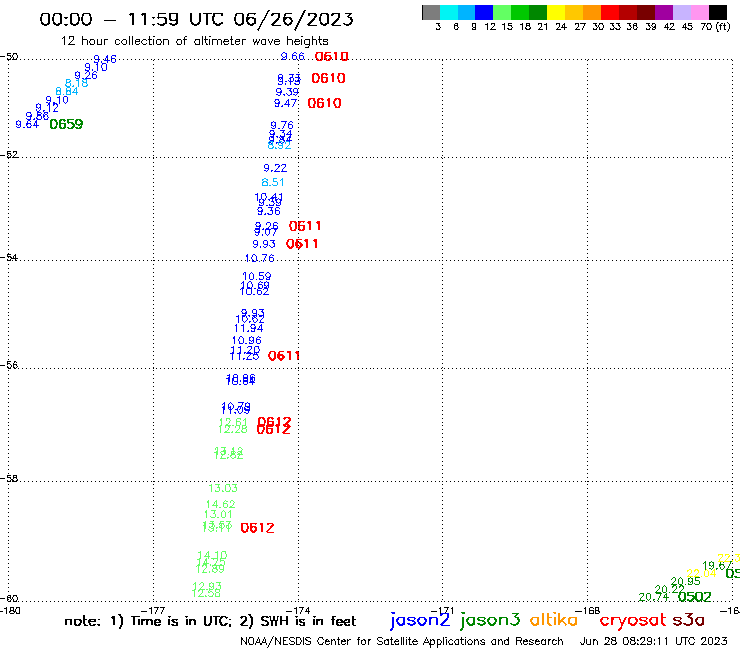Viewport: 740px width, 650px height.
Task: Click the lavender swatch in the color scale
Action: tap(681, 12)
